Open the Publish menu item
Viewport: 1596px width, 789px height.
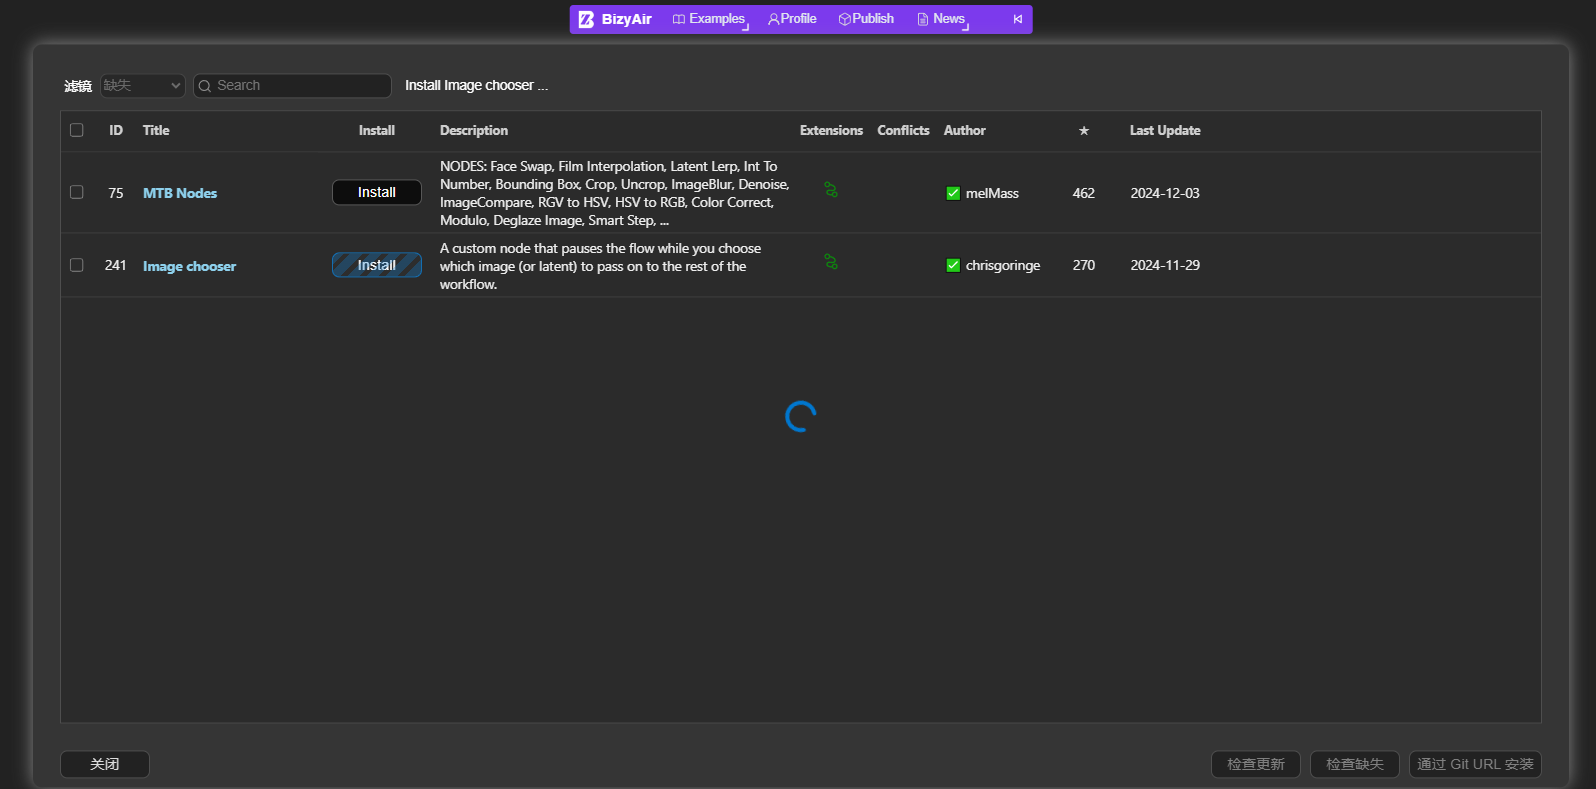[866, 19]
